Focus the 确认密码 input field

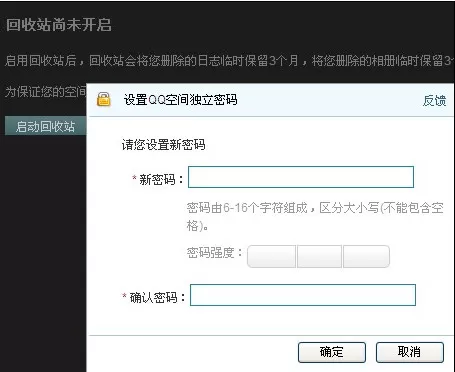tap(303, 295)
